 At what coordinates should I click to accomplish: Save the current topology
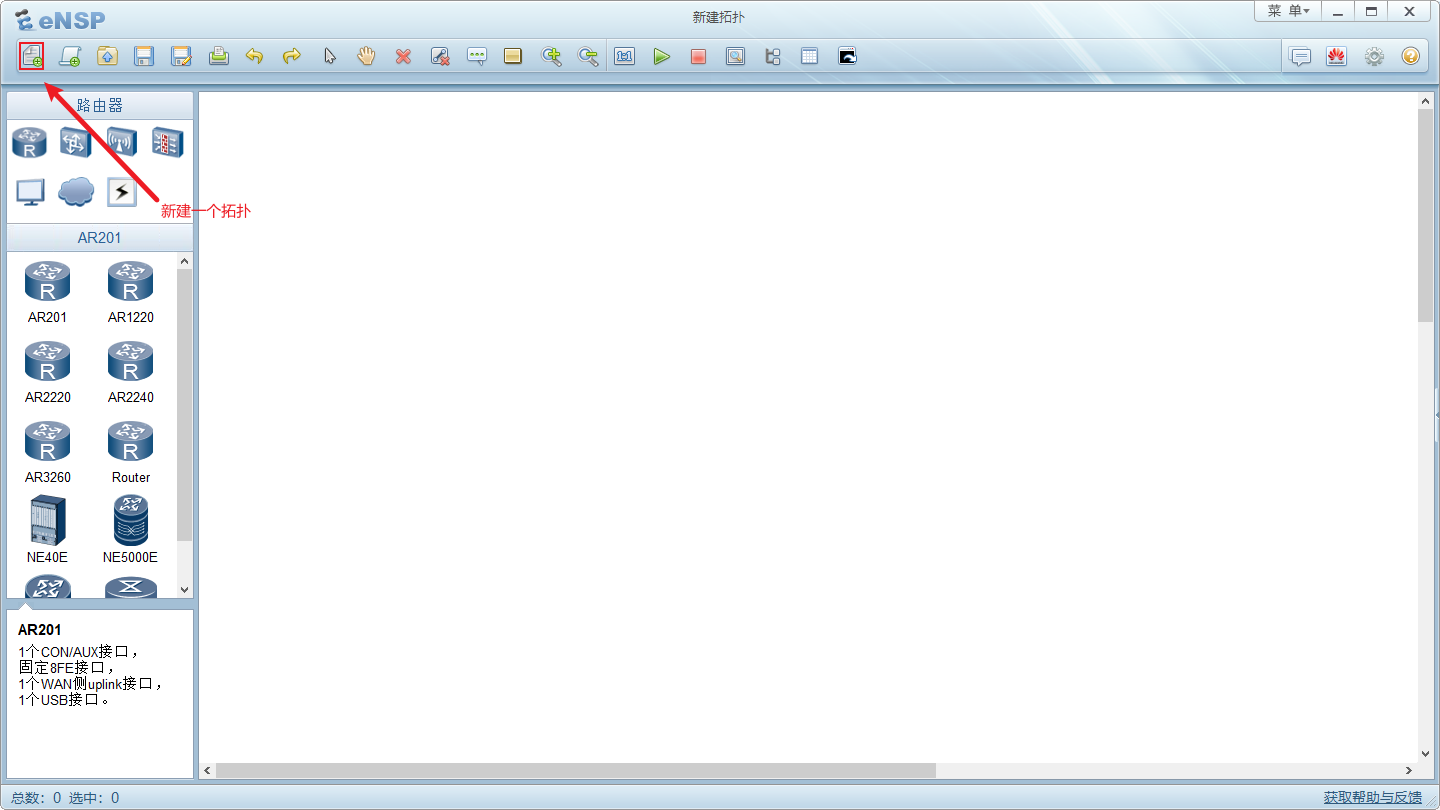click(144, 56)
